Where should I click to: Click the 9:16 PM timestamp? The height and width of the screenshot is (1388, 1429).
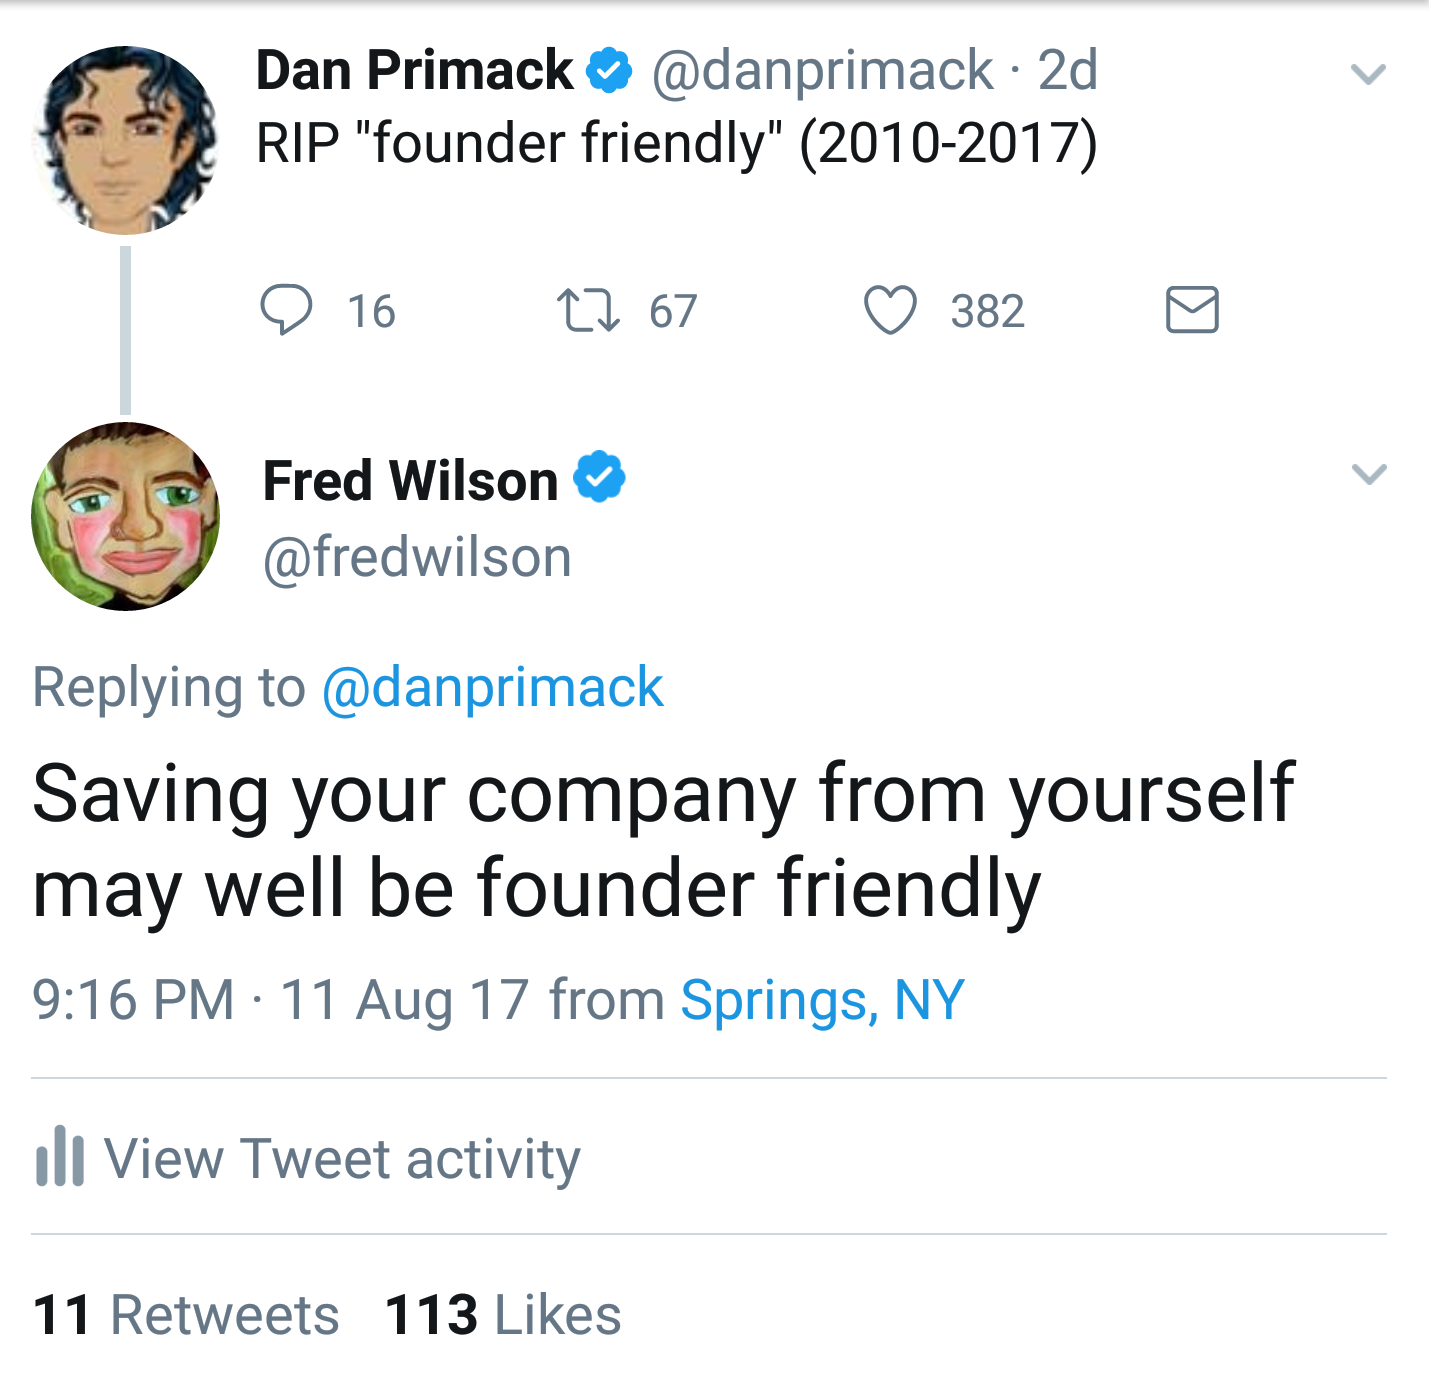pyautogui.click(x=133, y=1000)
